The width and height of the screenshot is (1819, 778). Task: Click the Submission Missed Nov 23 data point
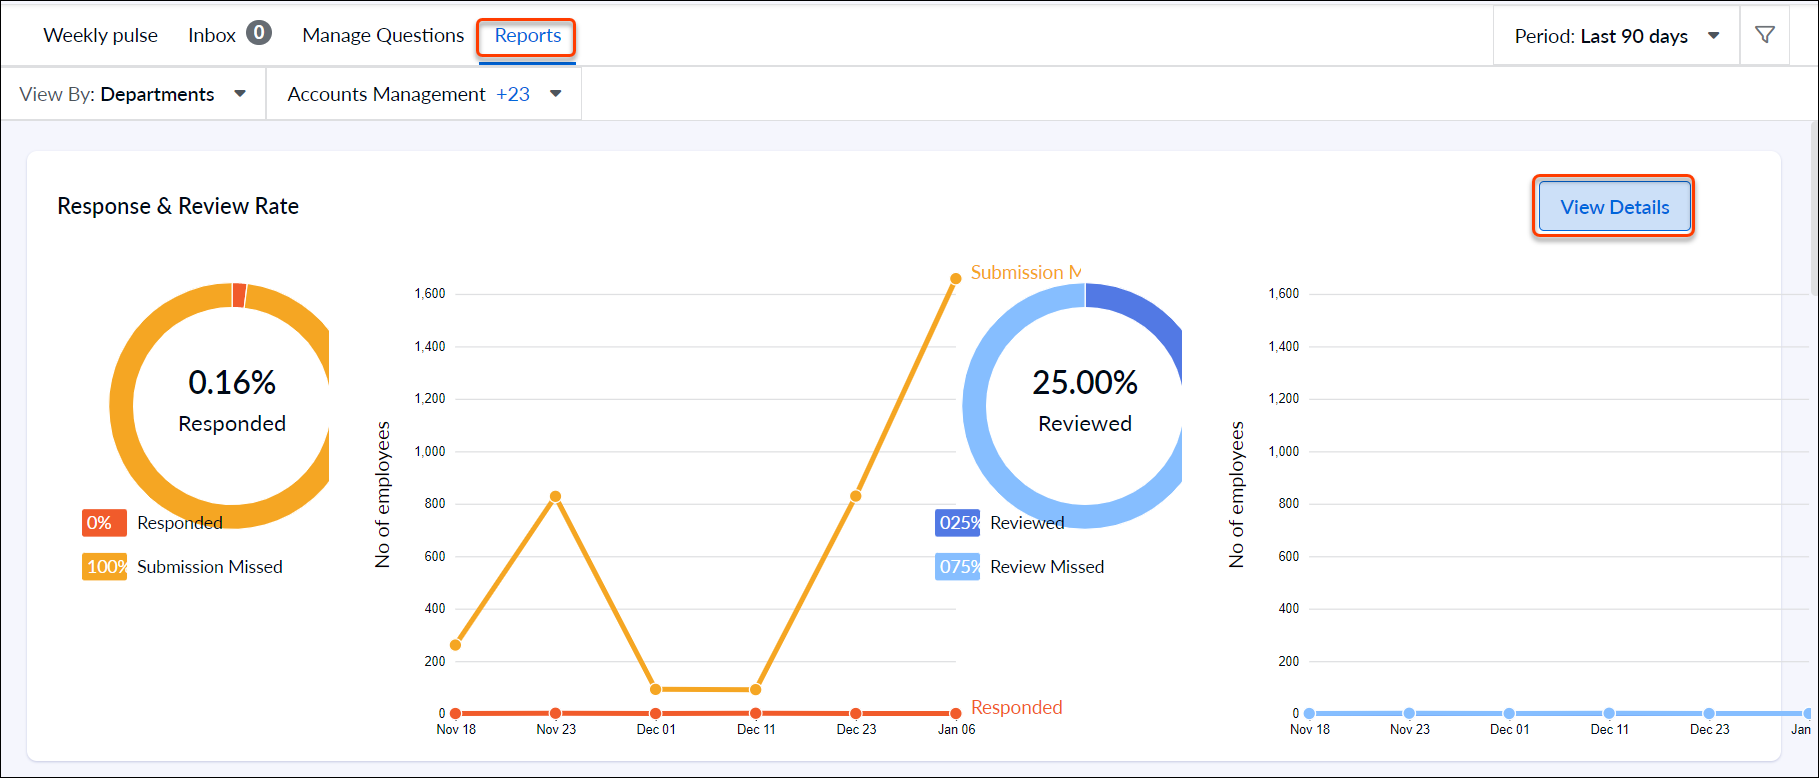555,497
